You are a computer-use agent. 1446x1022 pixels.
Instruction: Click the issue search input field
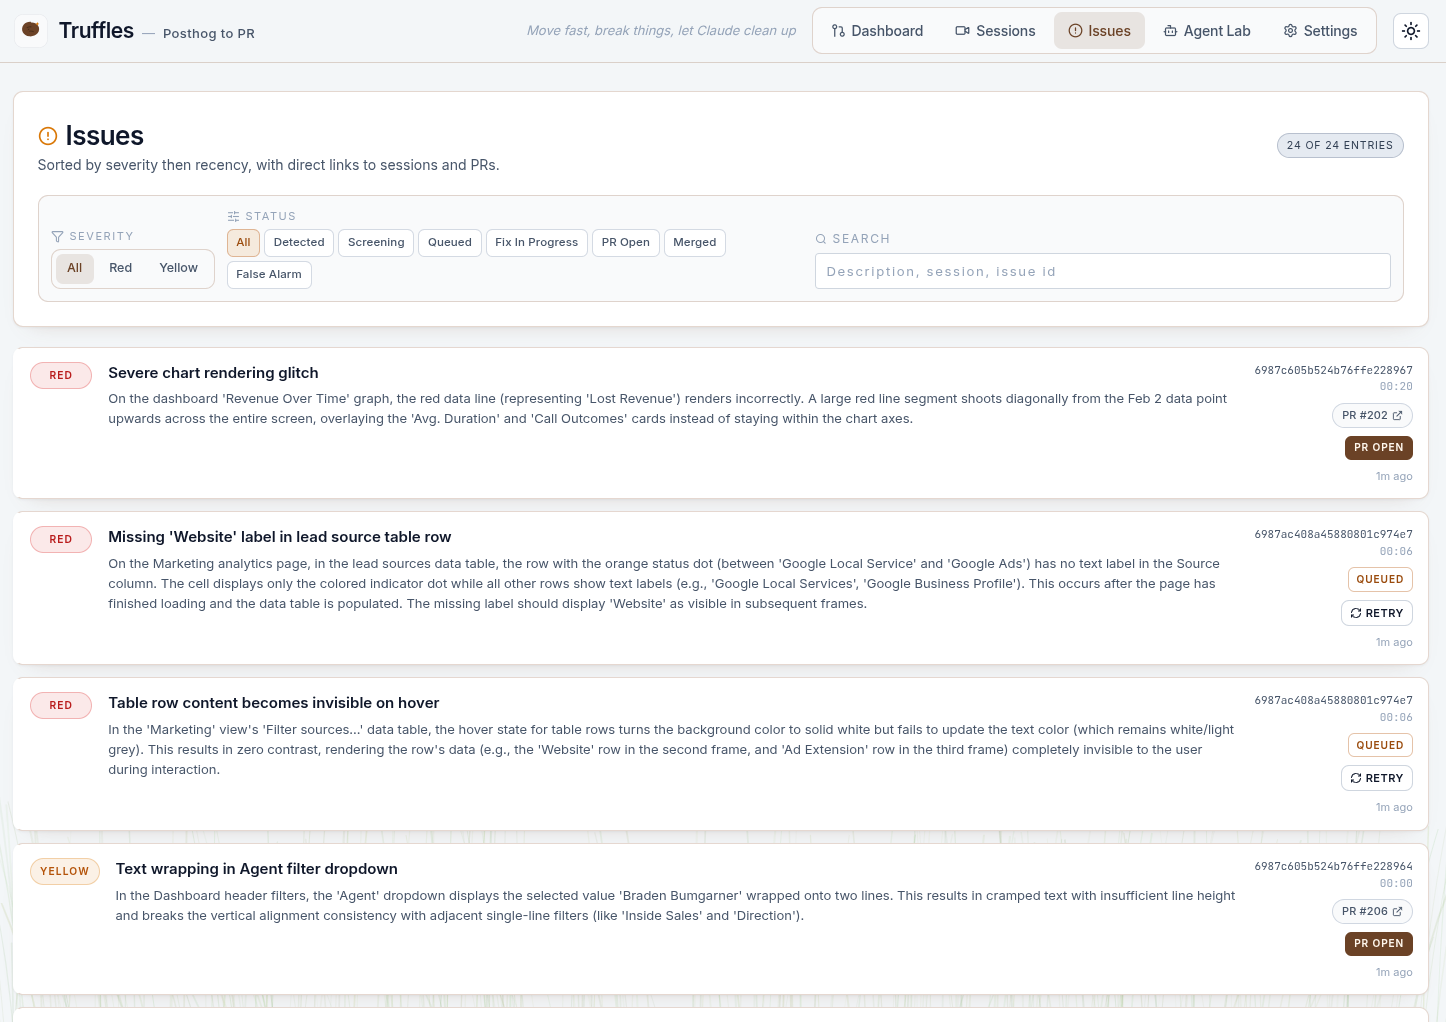click(1102, 271)
